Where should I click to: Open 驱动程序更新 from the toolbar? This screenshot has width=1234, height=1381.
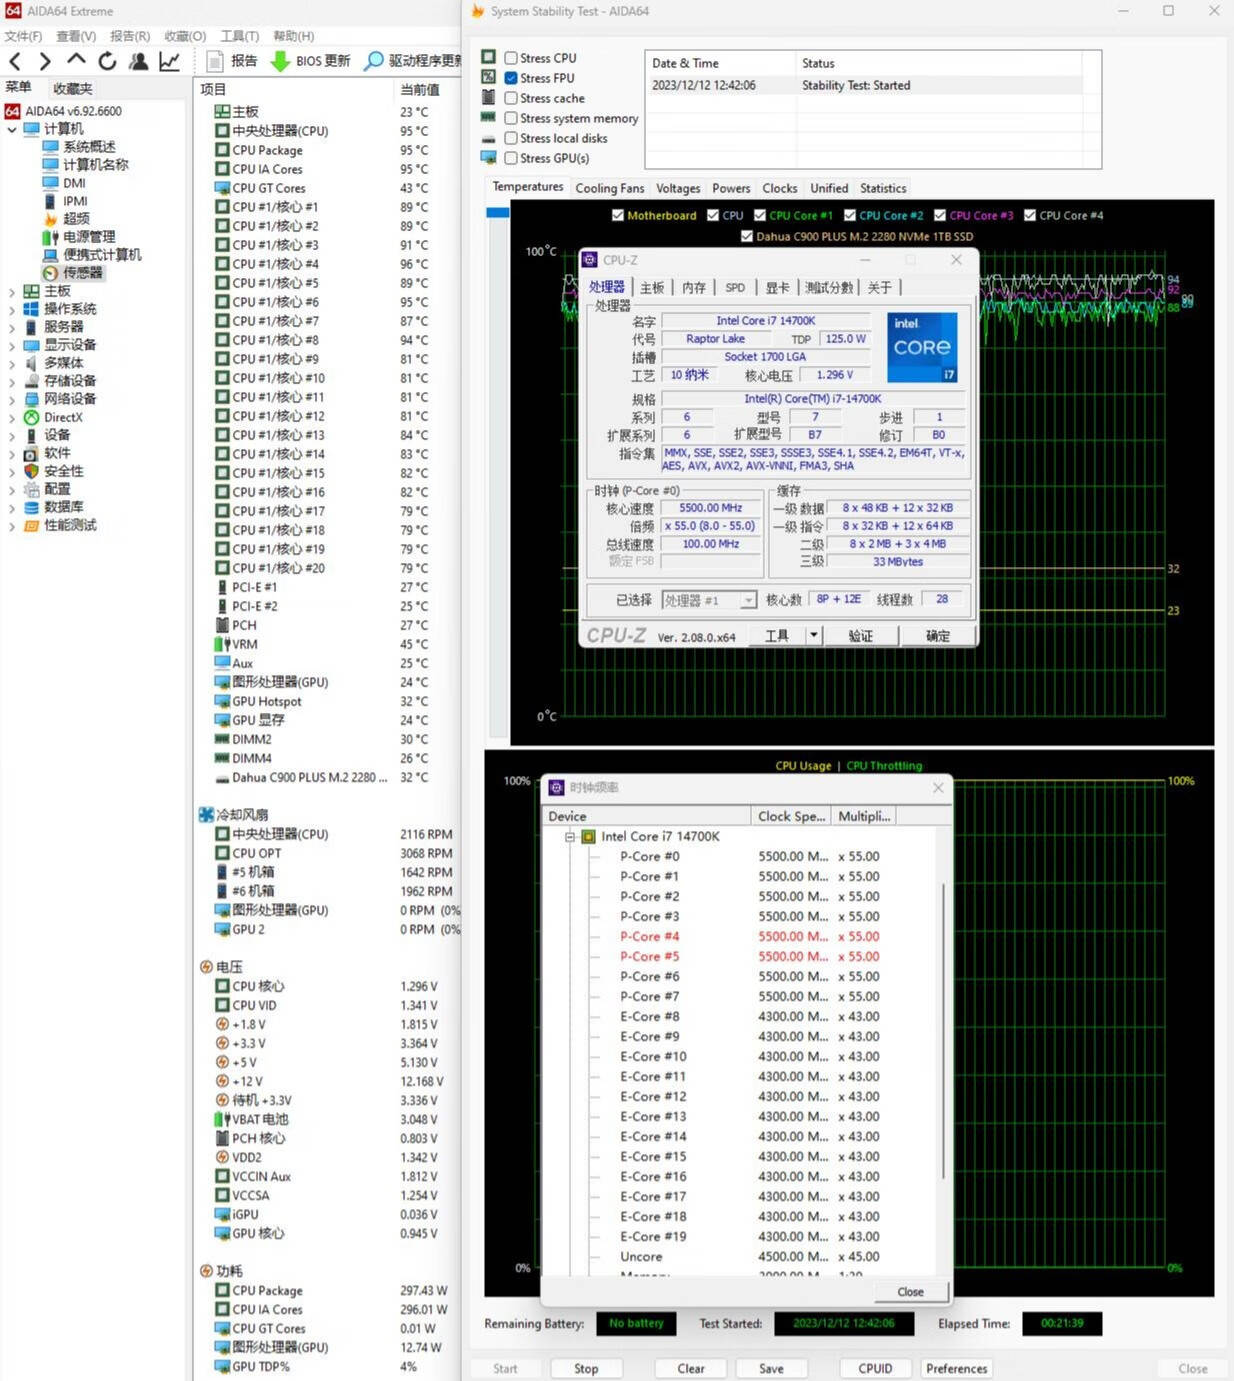point(412,61)
